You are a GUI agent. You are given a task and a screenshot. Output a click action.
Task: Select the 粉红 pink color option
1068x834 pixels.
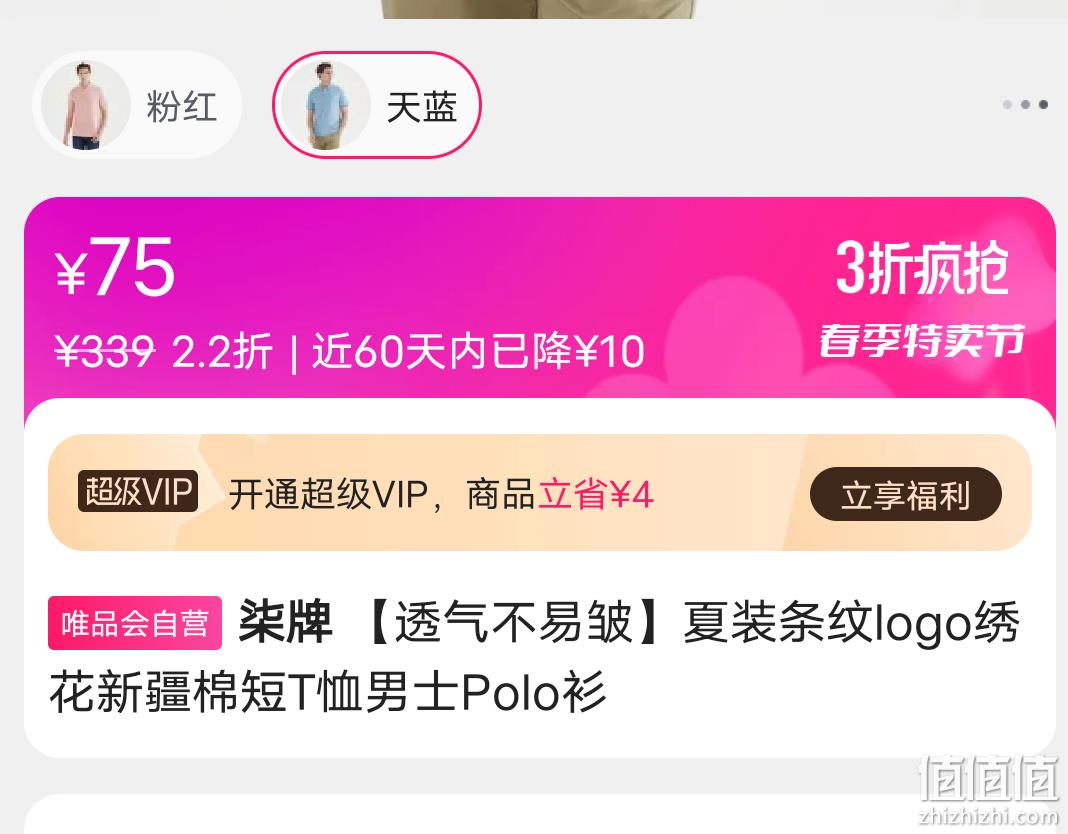pos(137,106)
